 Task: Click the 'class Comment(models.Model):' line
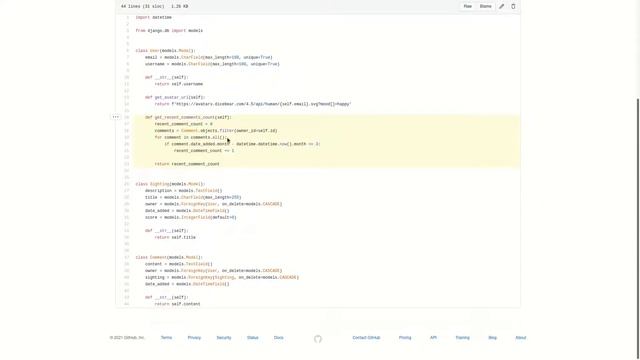169,258
